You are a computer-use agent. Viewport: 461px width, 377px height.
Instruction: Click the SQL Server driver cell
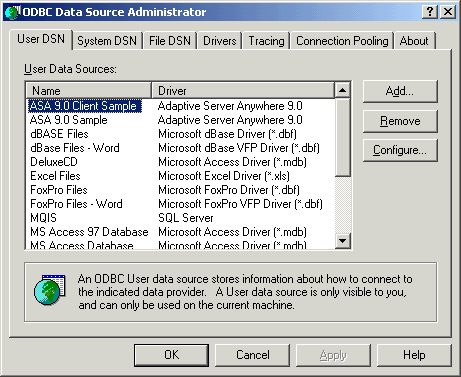186,218
